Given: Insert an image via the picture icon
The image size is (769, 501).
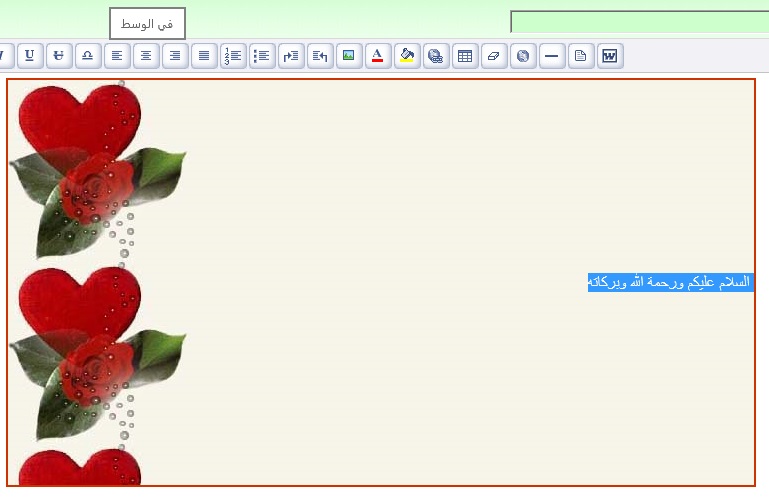Looking at the screenshot, I should 349,56.
